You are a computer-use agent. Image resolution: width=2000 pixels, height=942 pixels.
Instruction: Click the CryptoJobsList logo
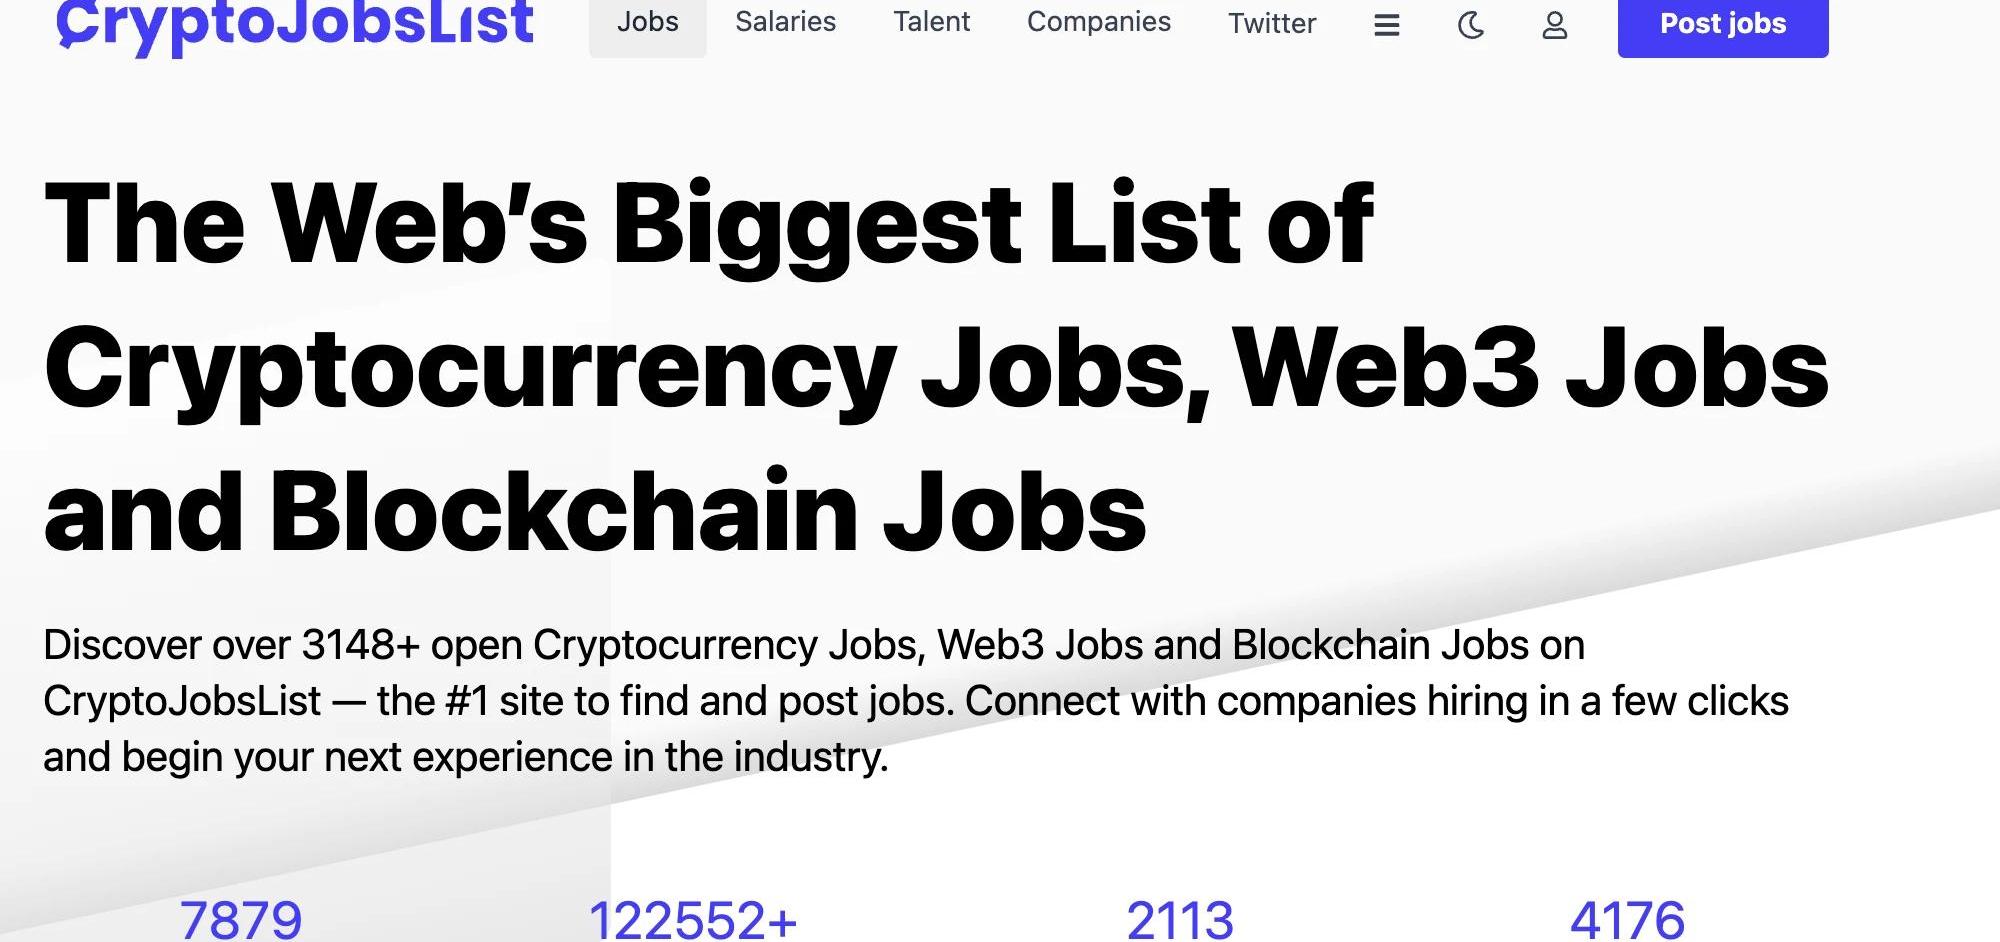[295, 23]
